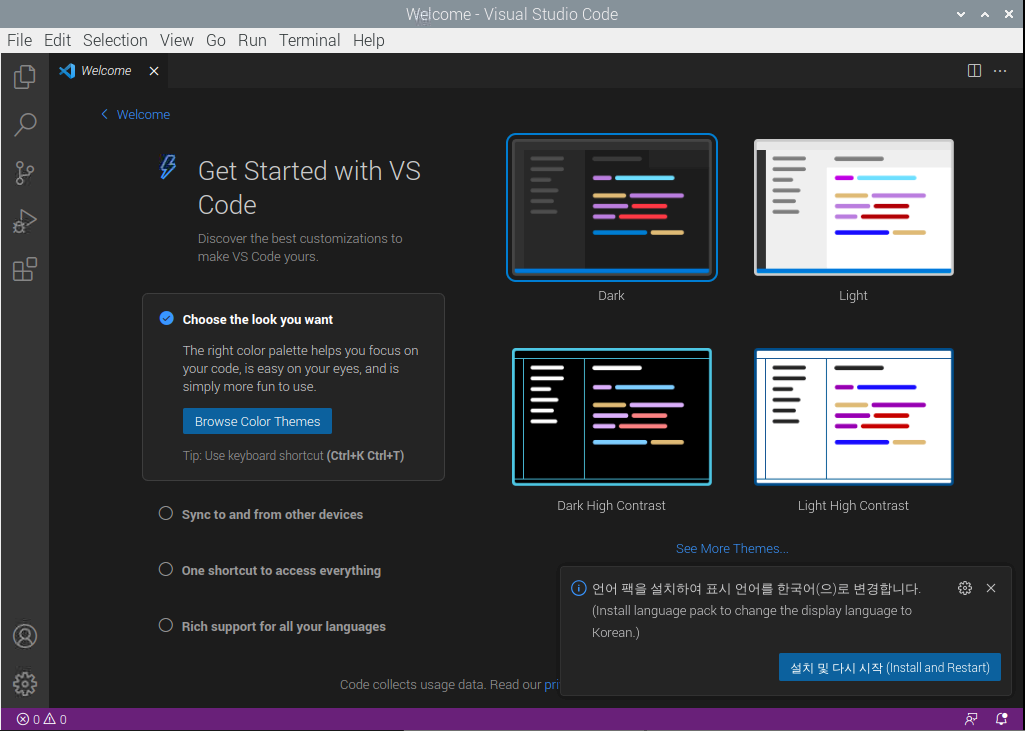Viewport: 1025px width, 731px height.
Task: Select the Light theme preview
Action: click(854, 207)
